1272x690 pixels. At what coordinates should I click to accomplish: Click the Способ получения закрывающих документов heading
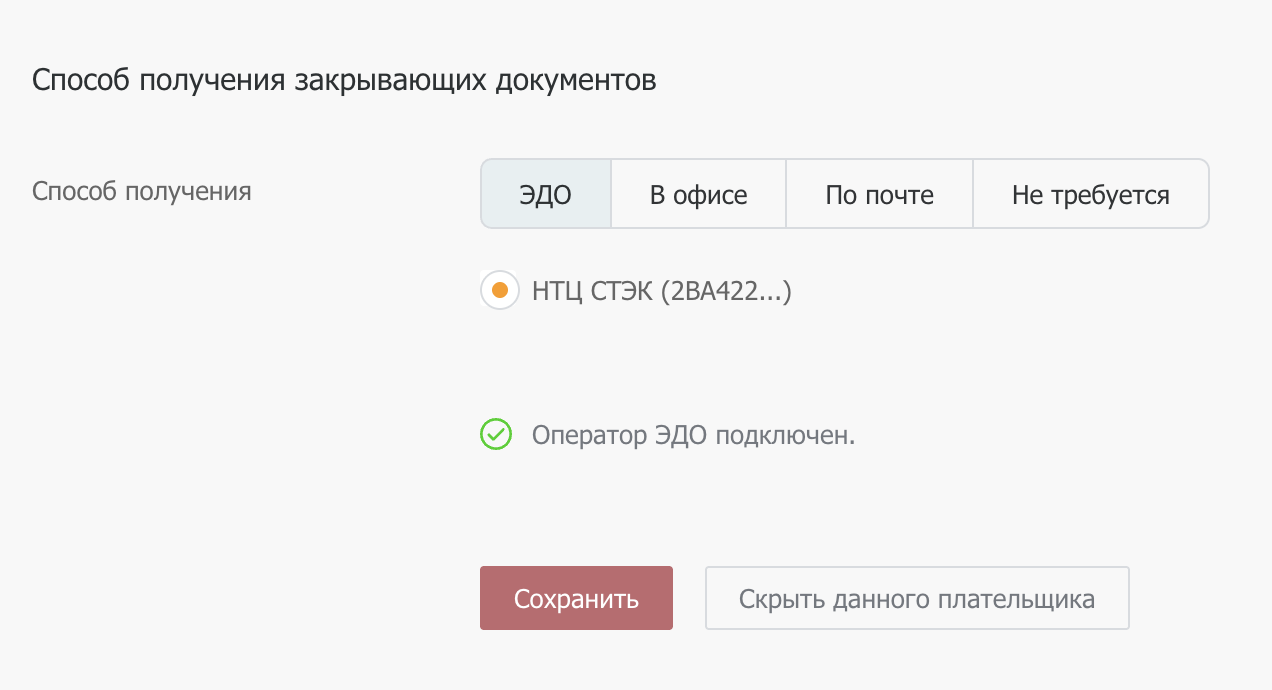click(344, 80)
